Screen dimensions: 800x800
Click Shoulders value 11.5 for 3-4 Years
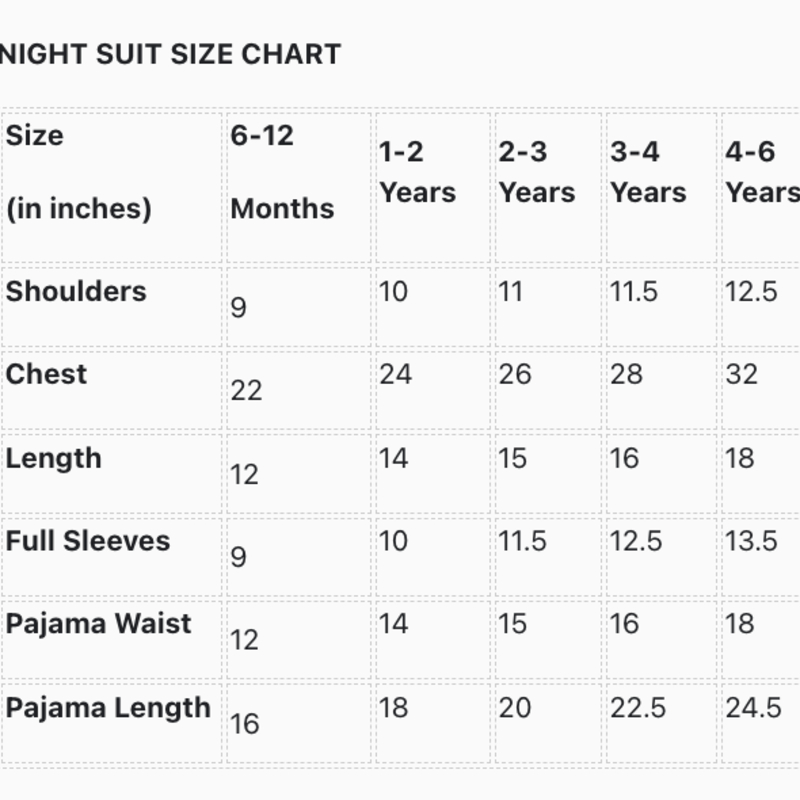pyautogui.click(x=634, y=292)
